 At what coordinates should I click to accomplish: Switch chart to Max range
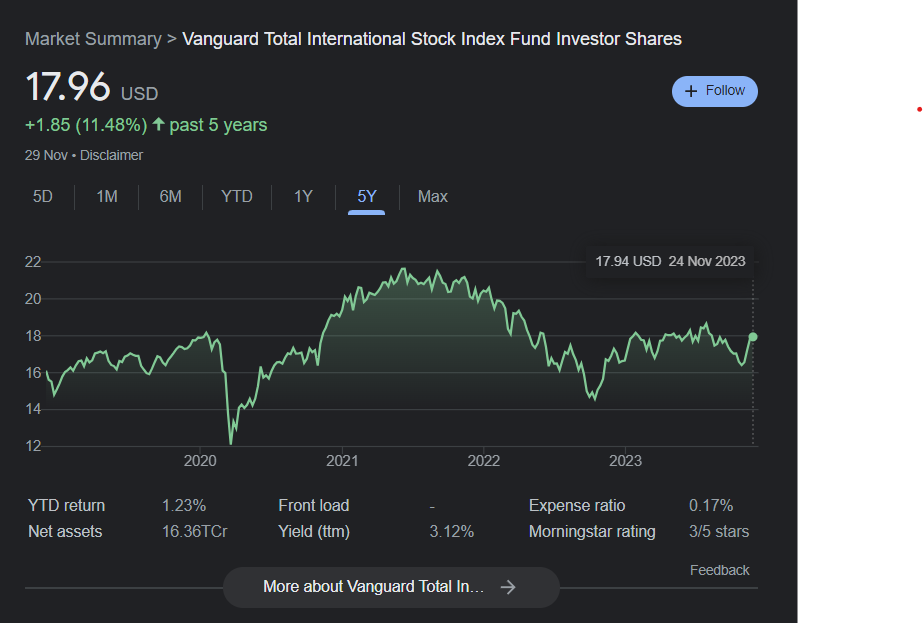pos(433,196)
